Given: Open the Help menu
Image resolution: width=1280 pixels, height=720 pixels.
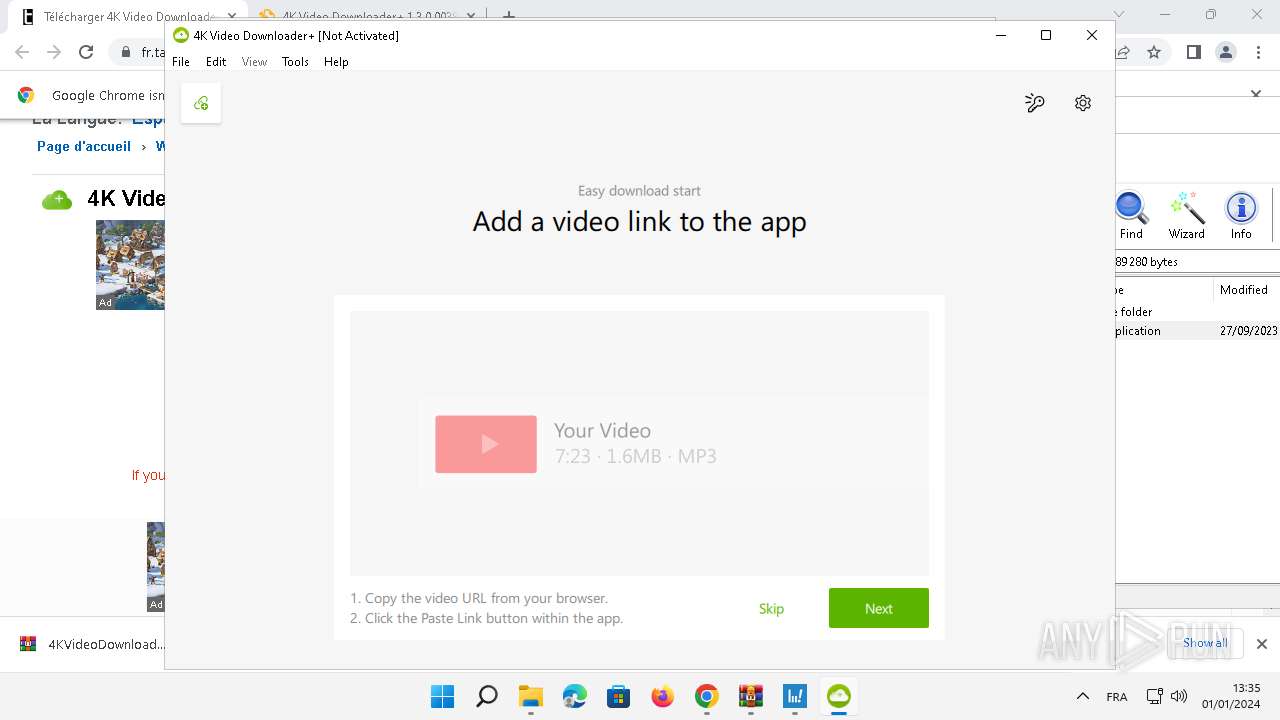Looking at the screenshot, I should coord(336,62).
